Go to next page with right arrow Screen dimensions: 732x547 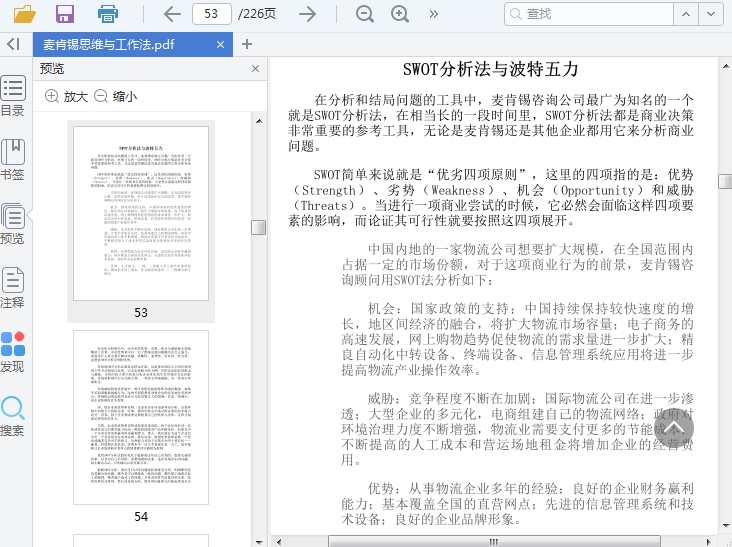click(x=308, y=14)
